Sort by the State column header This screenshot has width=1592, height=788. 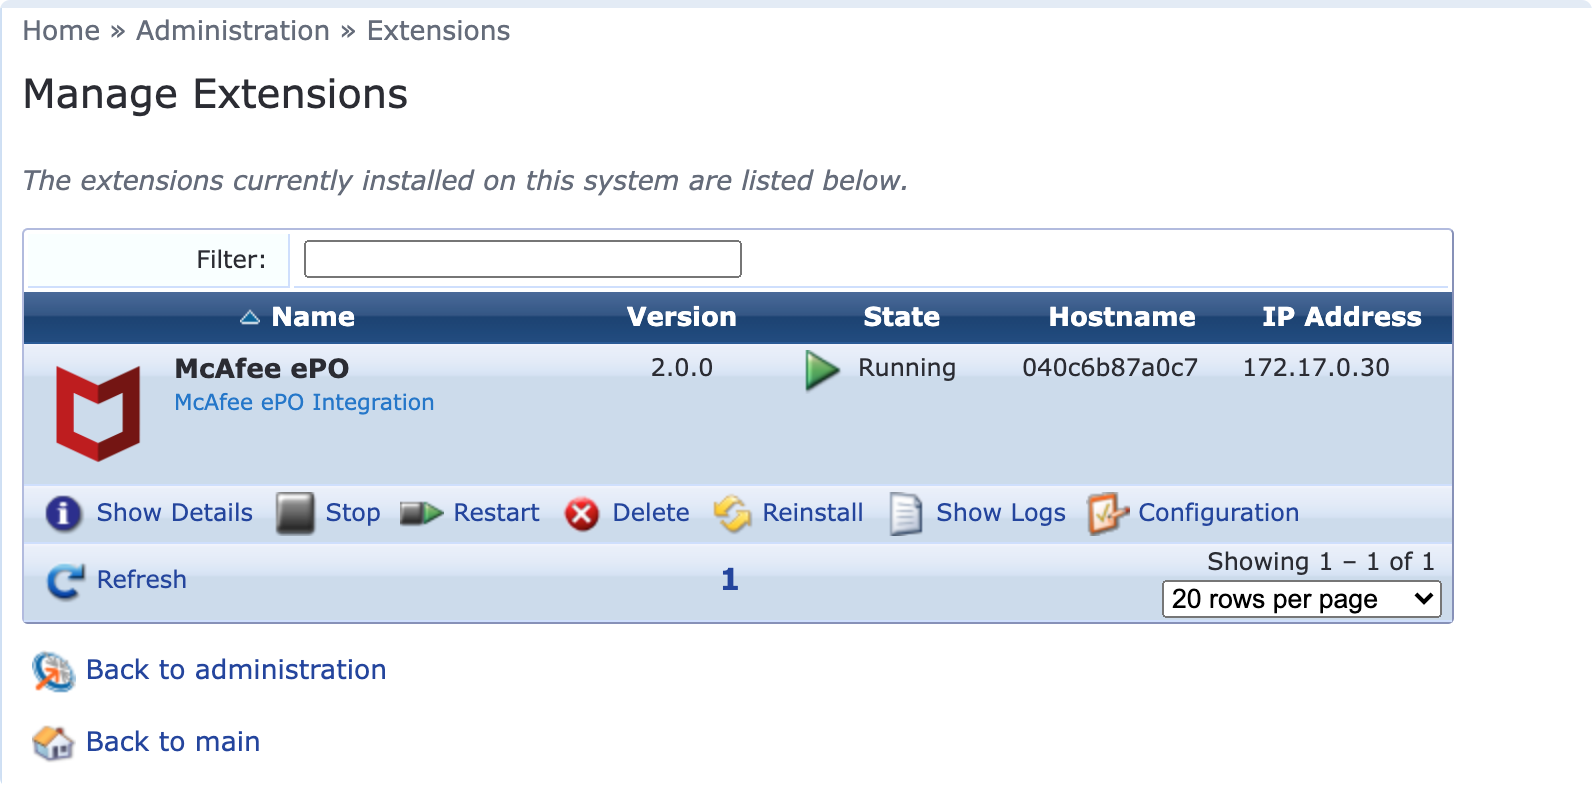[902, 317]
